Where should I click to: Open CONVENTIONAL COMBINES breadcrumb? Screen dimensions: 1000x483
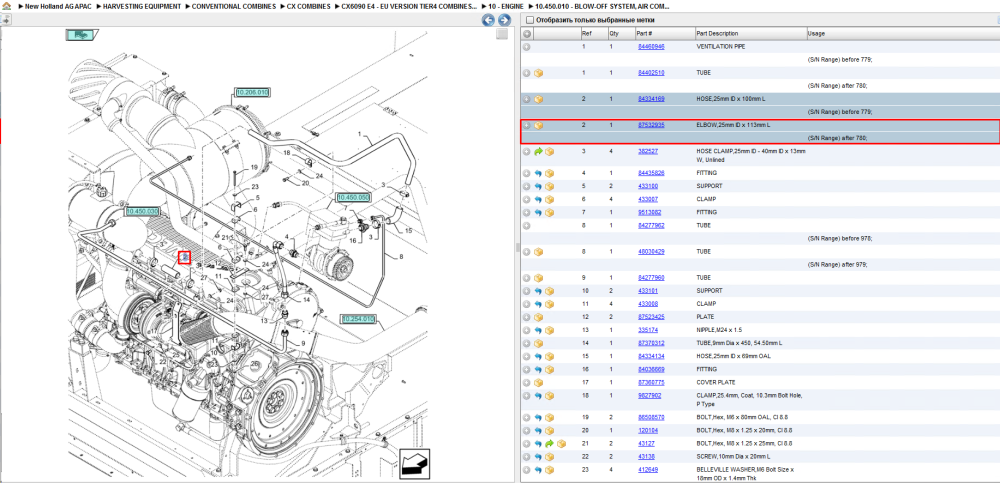[x=234, y=6]
